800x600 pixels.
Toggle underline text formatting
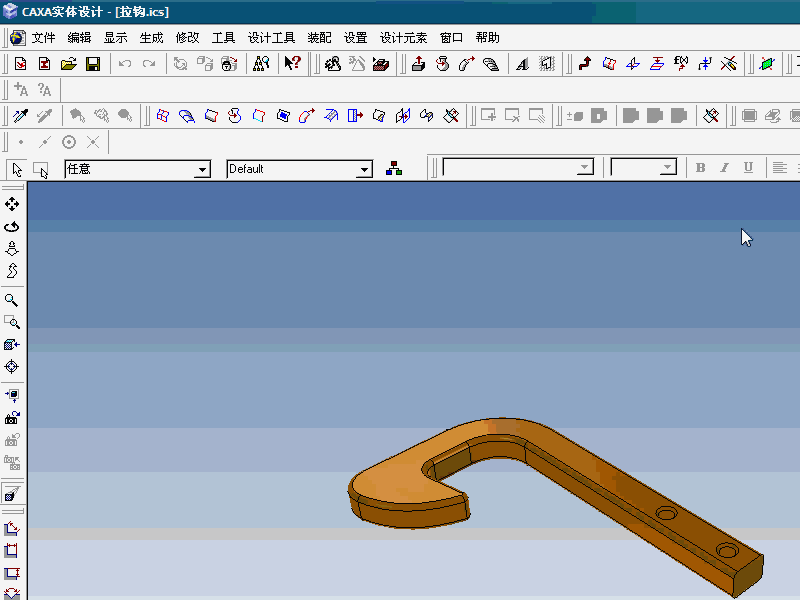pyautogui.click(x=748, y=167)
